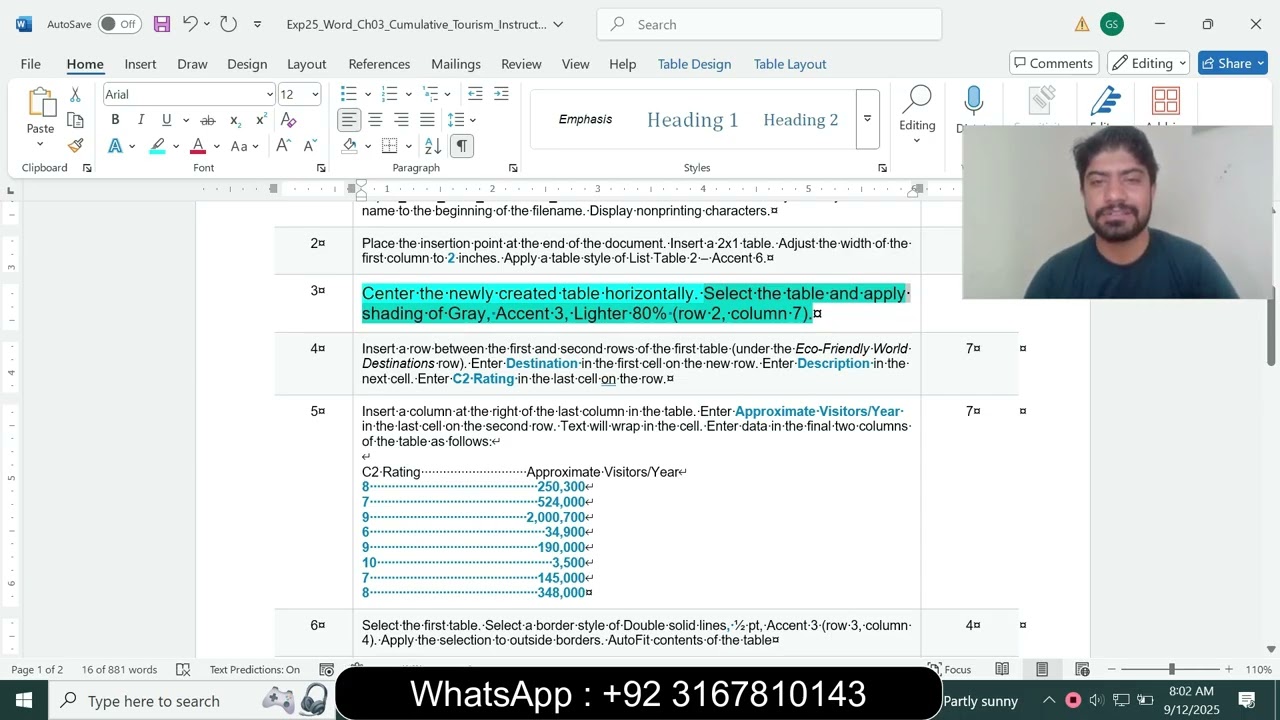Click the Increase Indent icon
This screenshot has width=1280, height=720.
tap(501, 94)
